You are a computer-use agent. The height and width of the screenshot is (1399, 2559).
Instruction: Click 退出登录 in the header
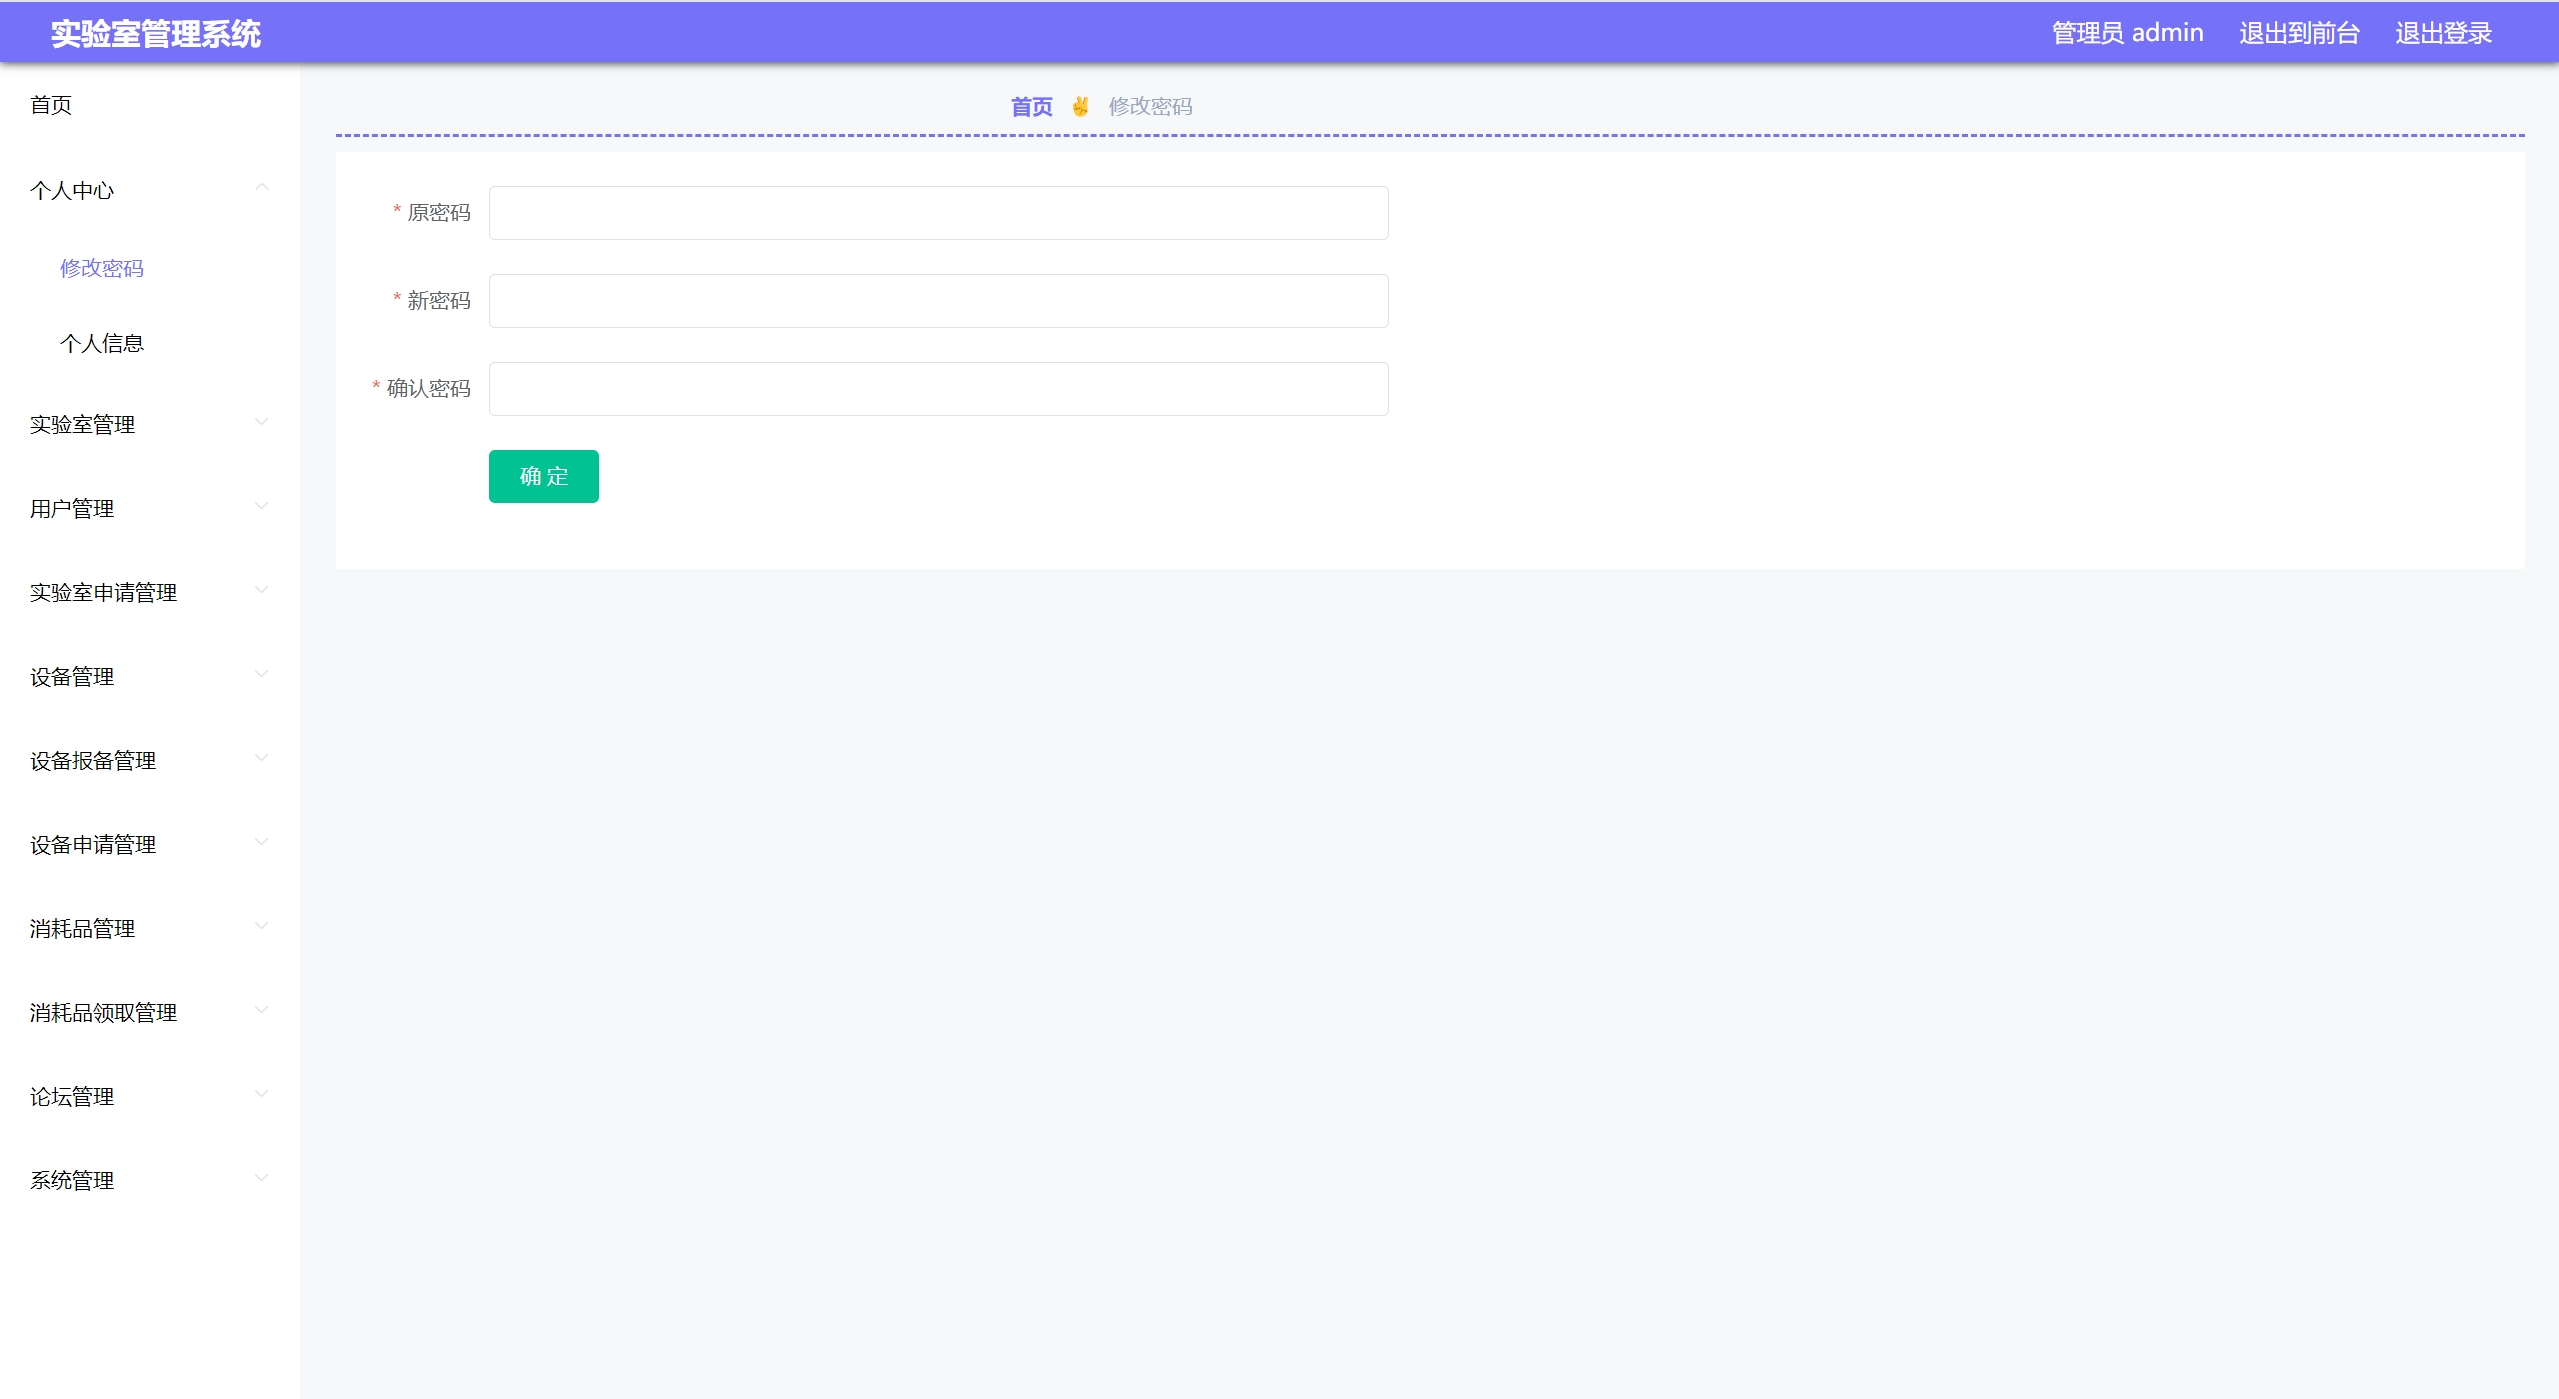point(2443,33)
